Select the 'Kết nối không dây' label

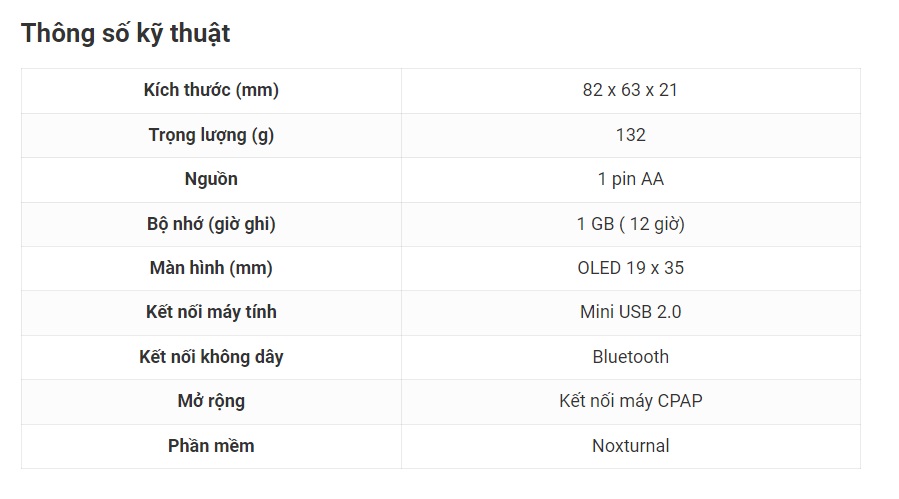pos(211,357)
